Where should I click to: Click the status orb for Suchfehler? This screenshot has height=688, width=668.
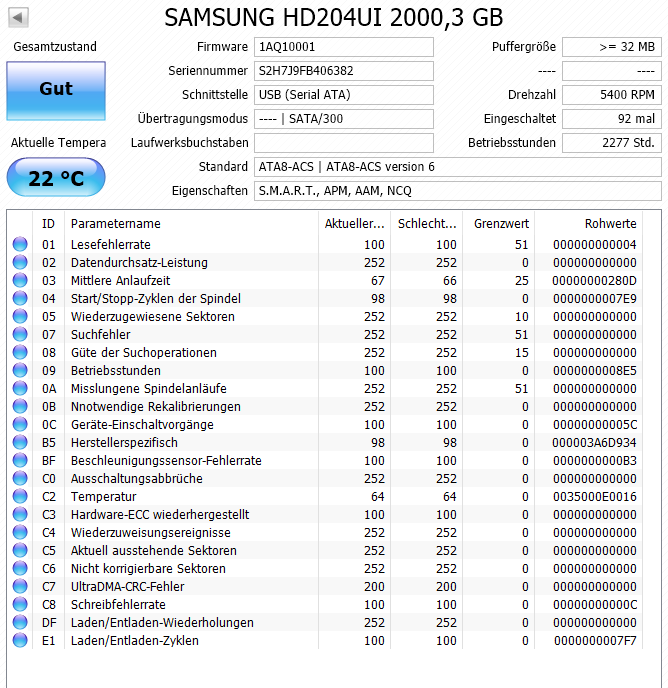(20, 334)
